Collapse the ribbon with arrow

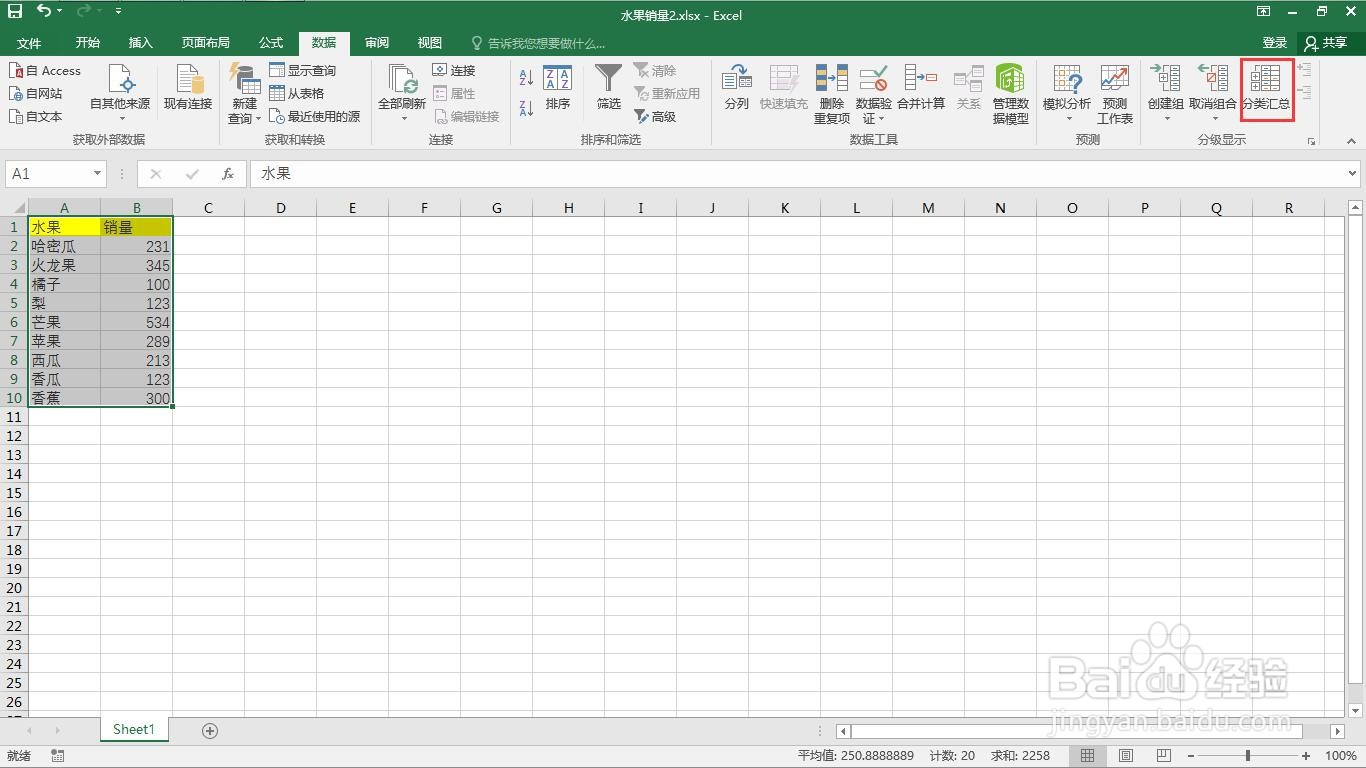pyautogui.click(x=1352, y=142)
